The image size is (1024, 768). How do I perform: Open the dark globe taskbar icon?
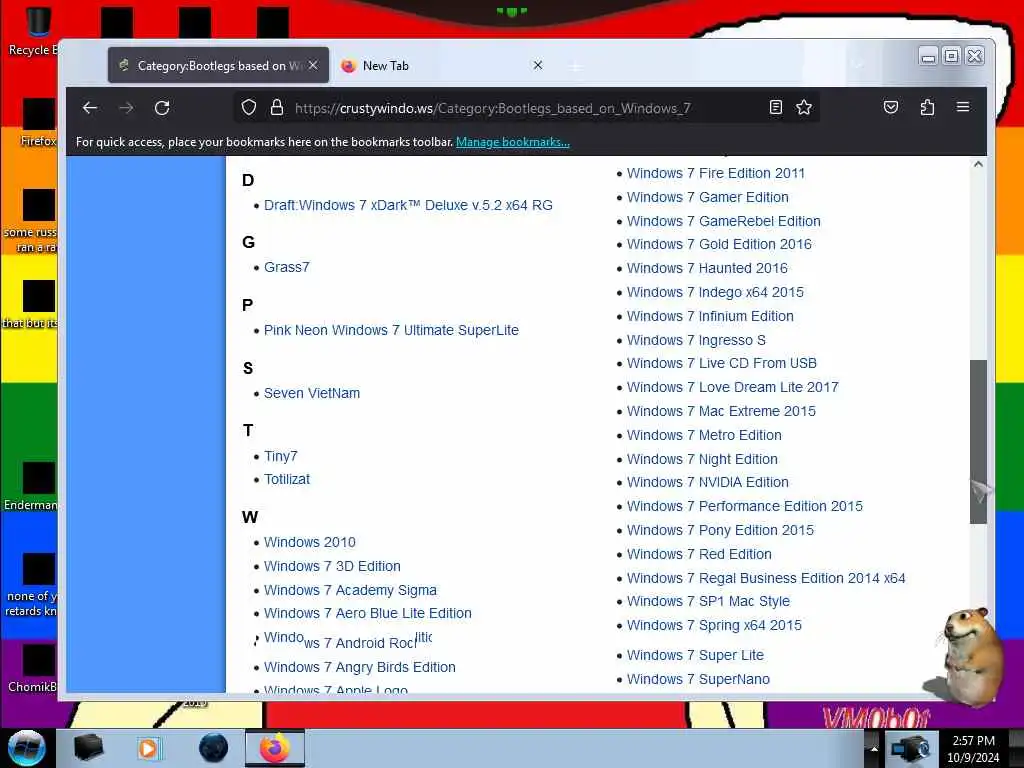tap(214, 748)
